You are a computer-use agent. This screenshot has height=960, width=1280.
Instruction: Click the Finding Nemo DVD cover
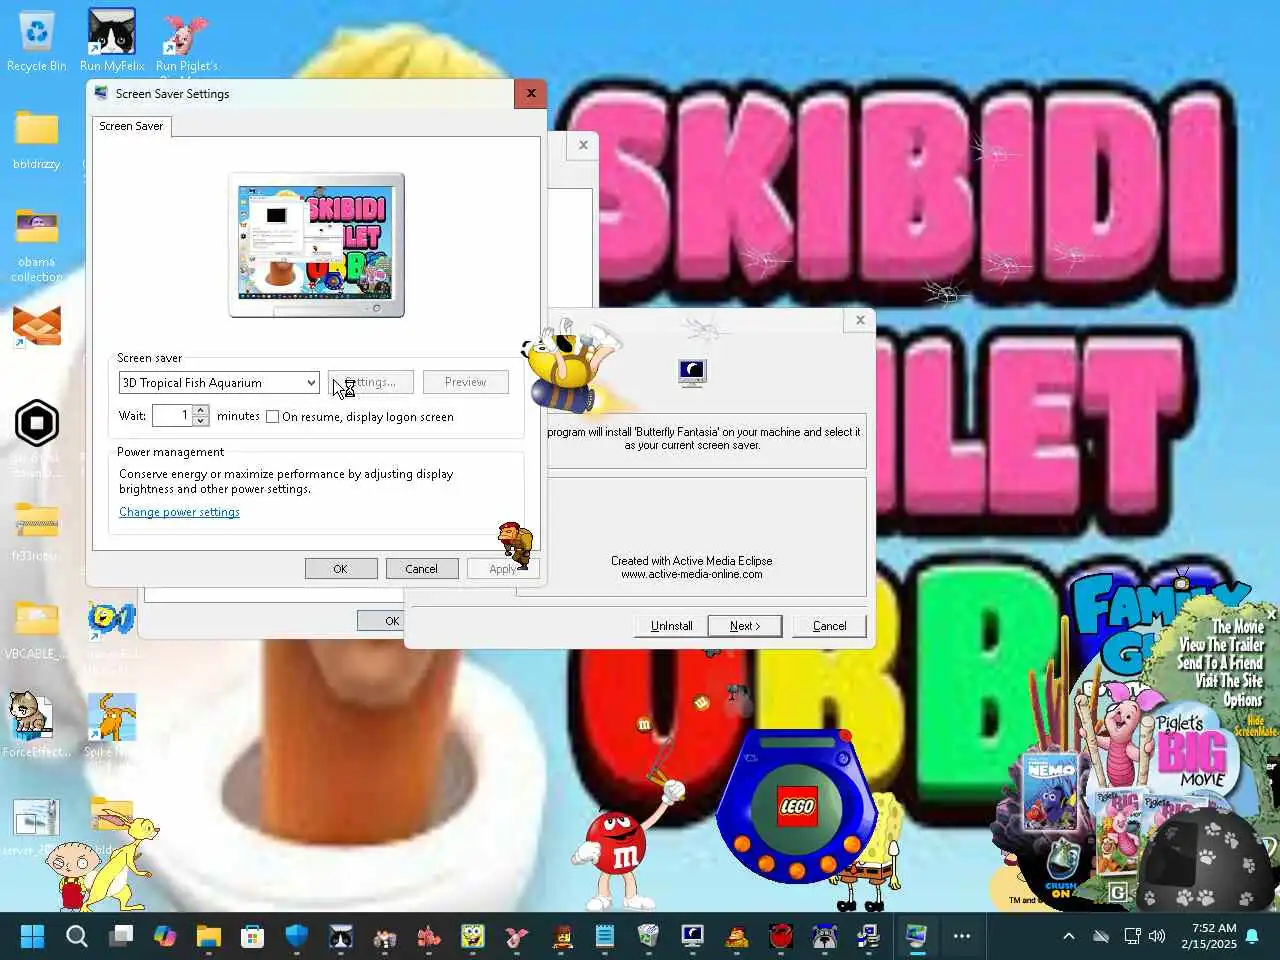click(x=1050, y=792)
